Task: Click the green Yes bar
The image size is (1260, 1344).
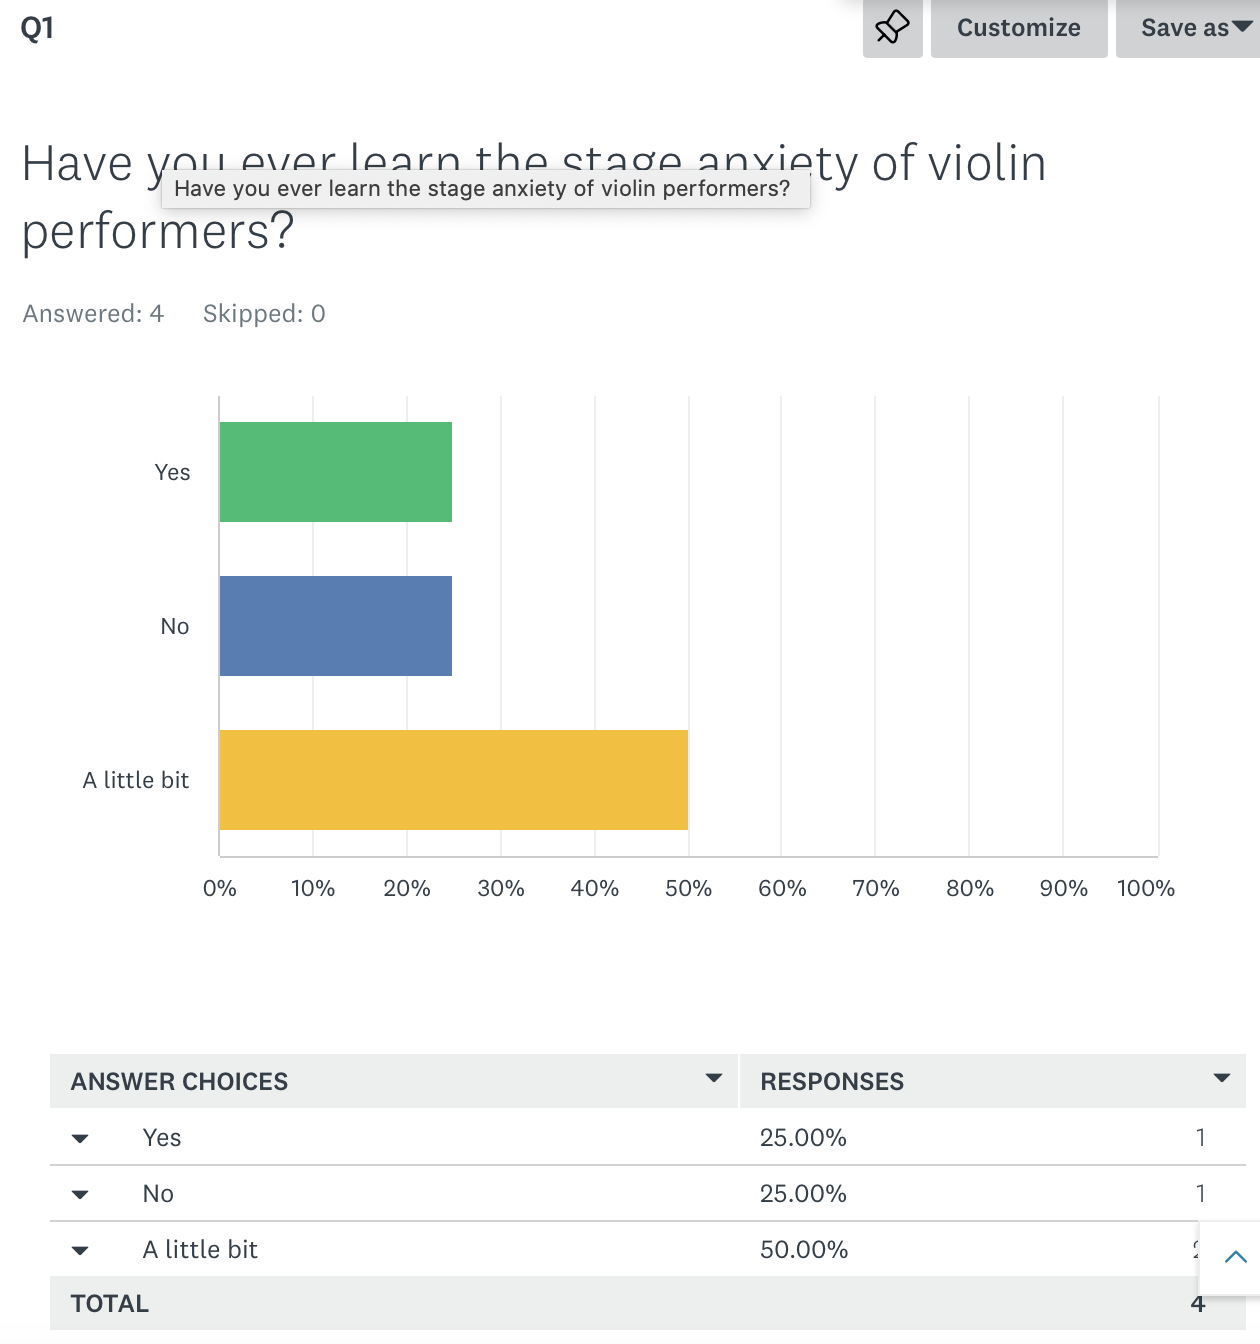Action: pyautogui.click(x=335, y=472)
